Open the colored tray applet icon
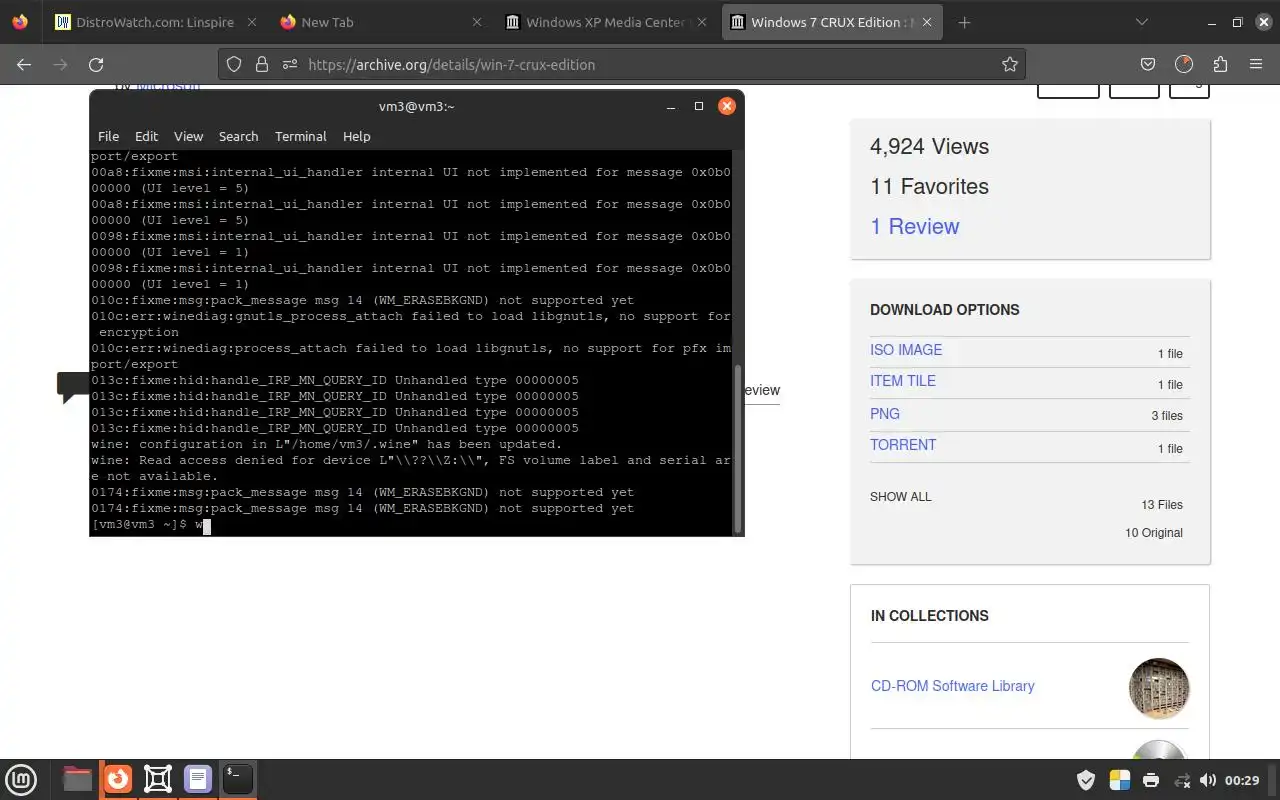Screen dimensions: 1280x800 1119,780
